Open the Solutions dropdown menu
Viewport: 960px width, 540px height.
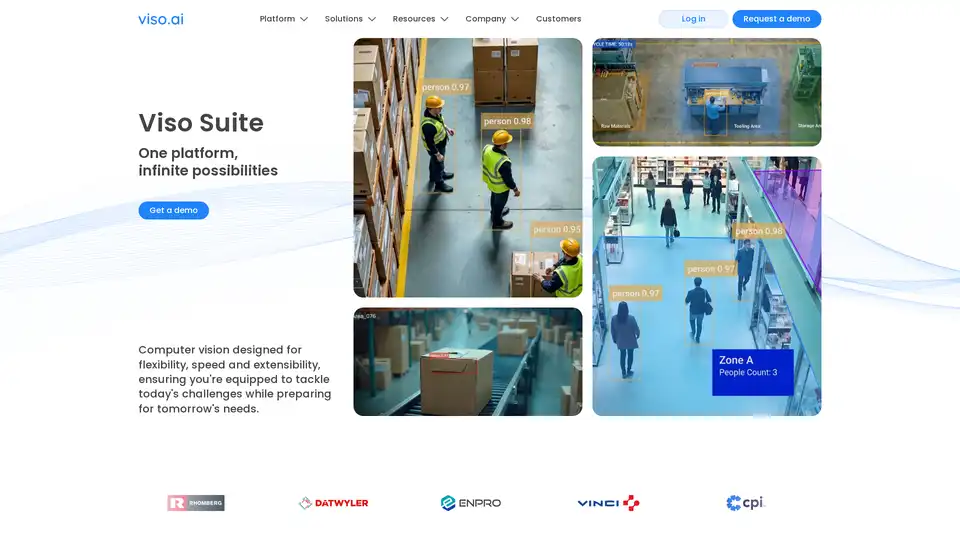350,19
